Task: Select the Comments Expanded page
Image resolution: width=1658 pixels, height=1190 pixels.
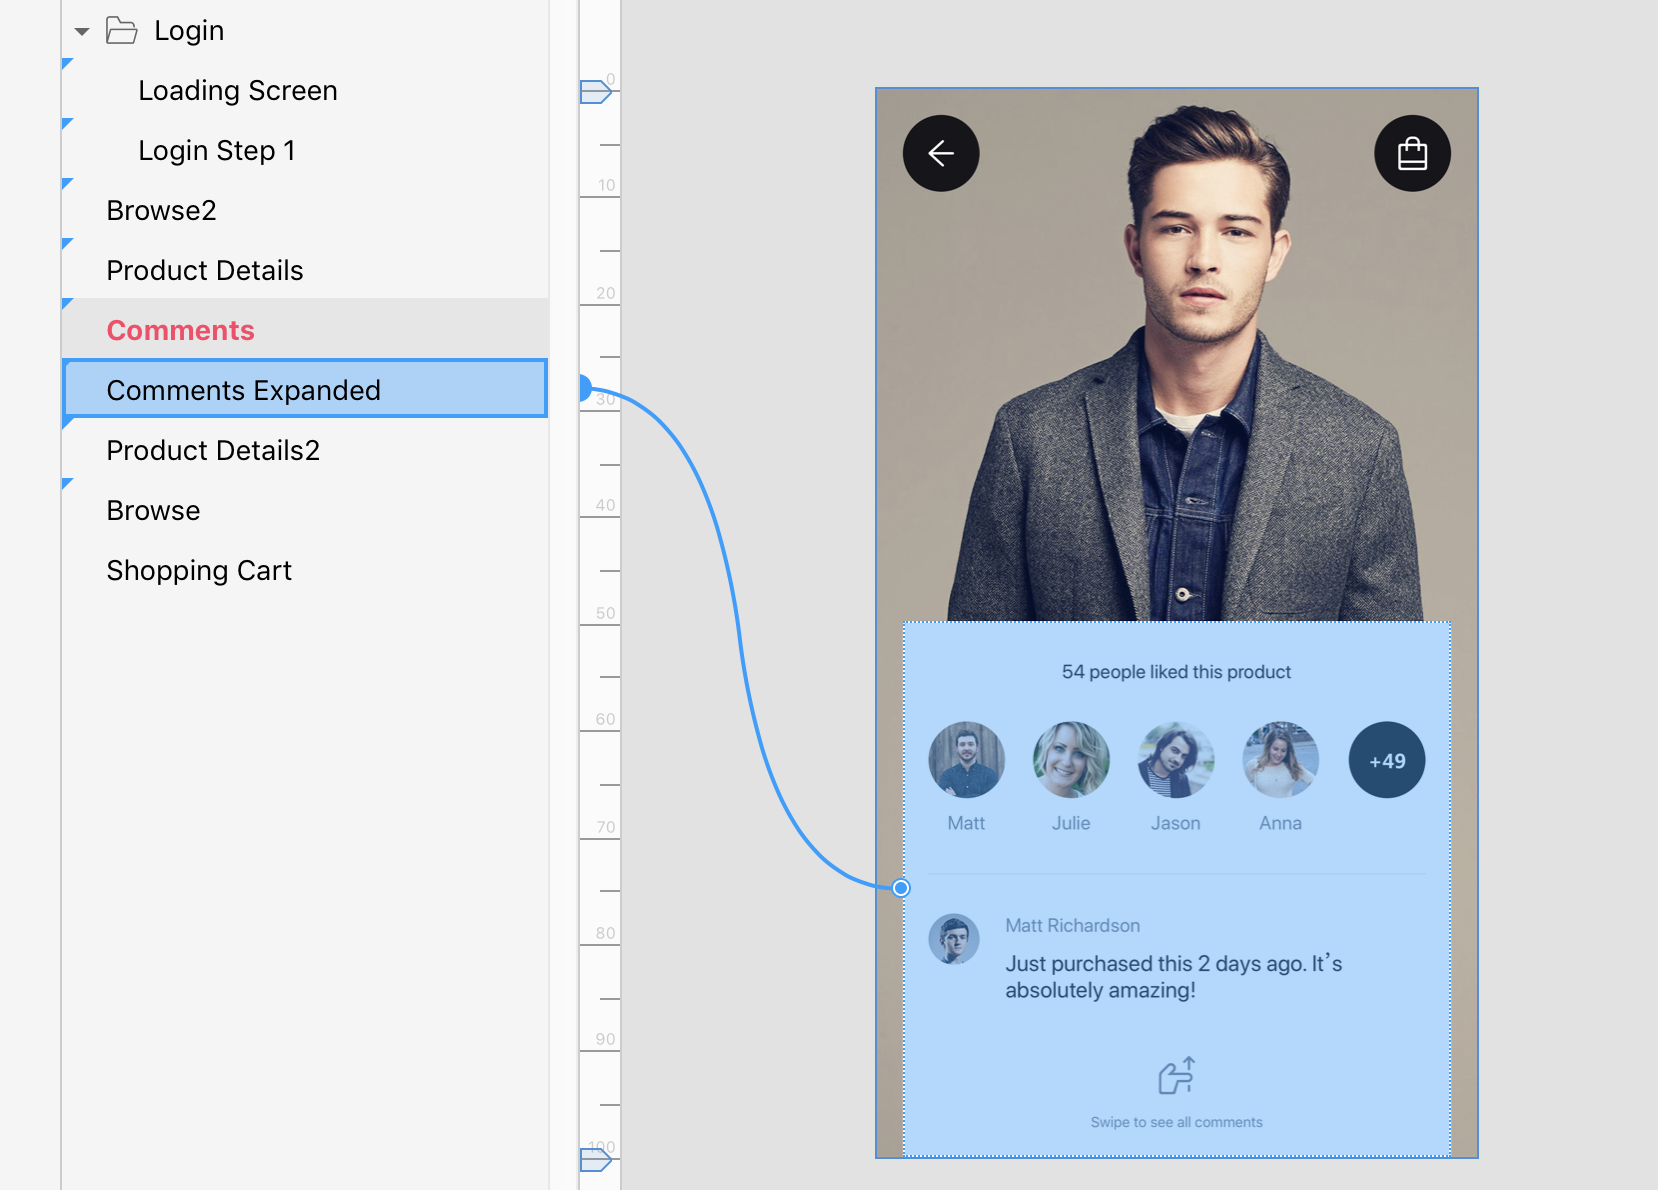Action: pyautogui.click(x=305, y=389)
